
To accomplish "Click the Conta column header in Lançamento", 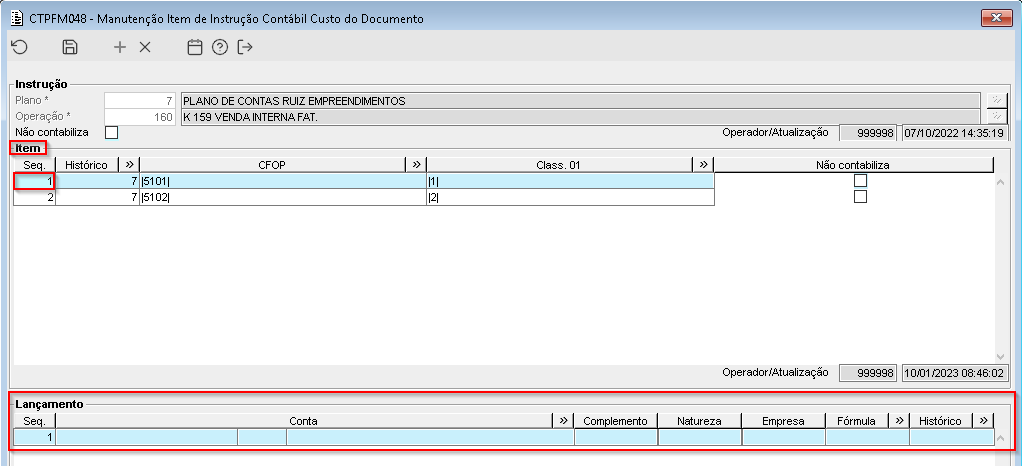I will pyautogui.click(x=304, y=421).
